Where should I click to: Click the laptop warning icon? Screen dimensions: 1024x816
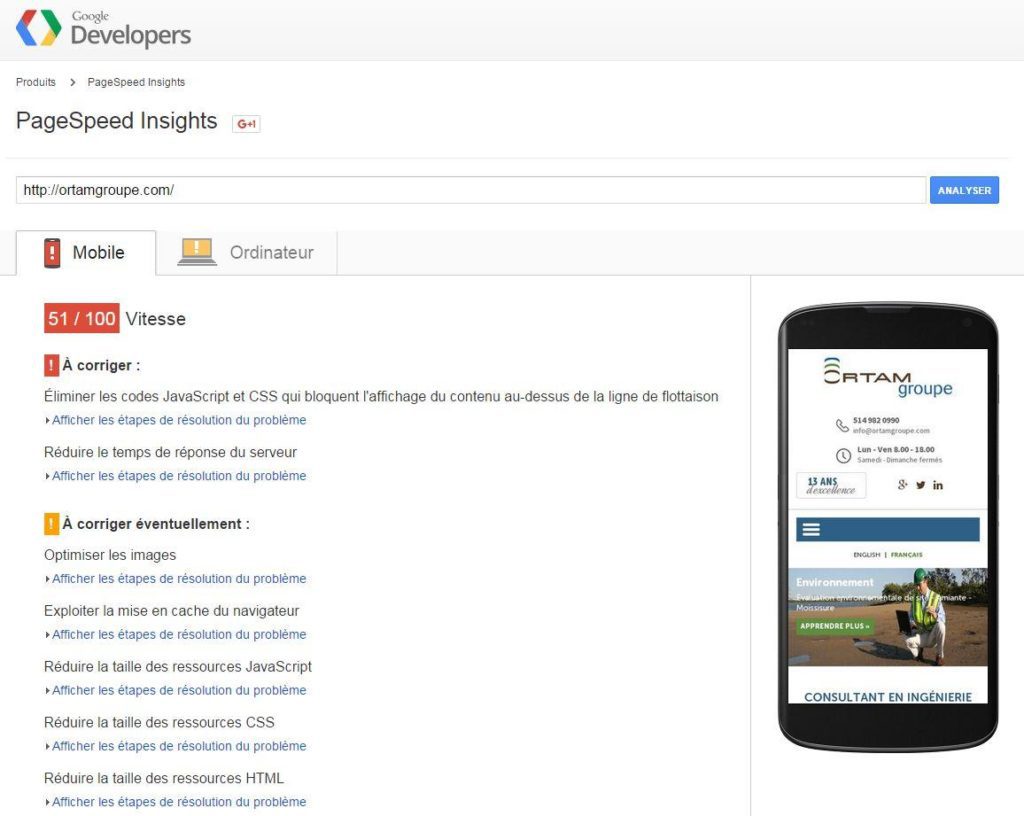point(197,252)
